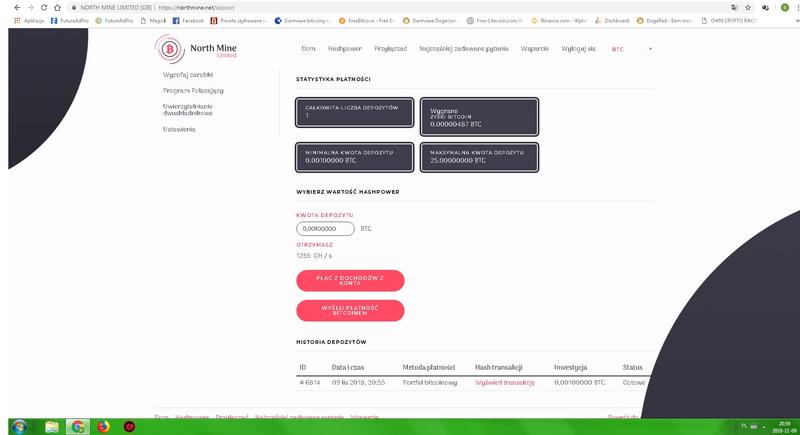The image size is (800, 435).
Task: Switch to Chrome in the taskbar
Action: coord(78,426)
